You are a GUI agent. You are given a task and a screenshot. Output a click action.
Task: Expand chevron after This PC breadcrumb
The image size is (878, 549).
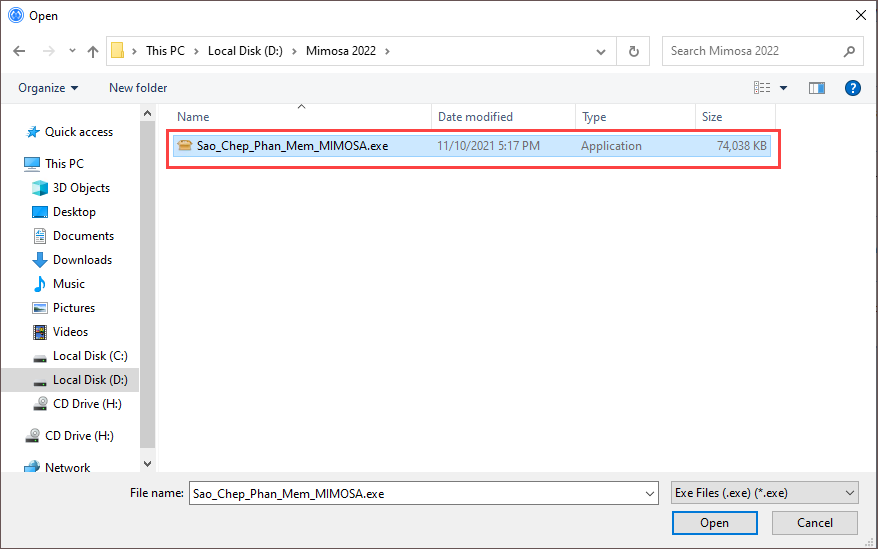point(196,51)
